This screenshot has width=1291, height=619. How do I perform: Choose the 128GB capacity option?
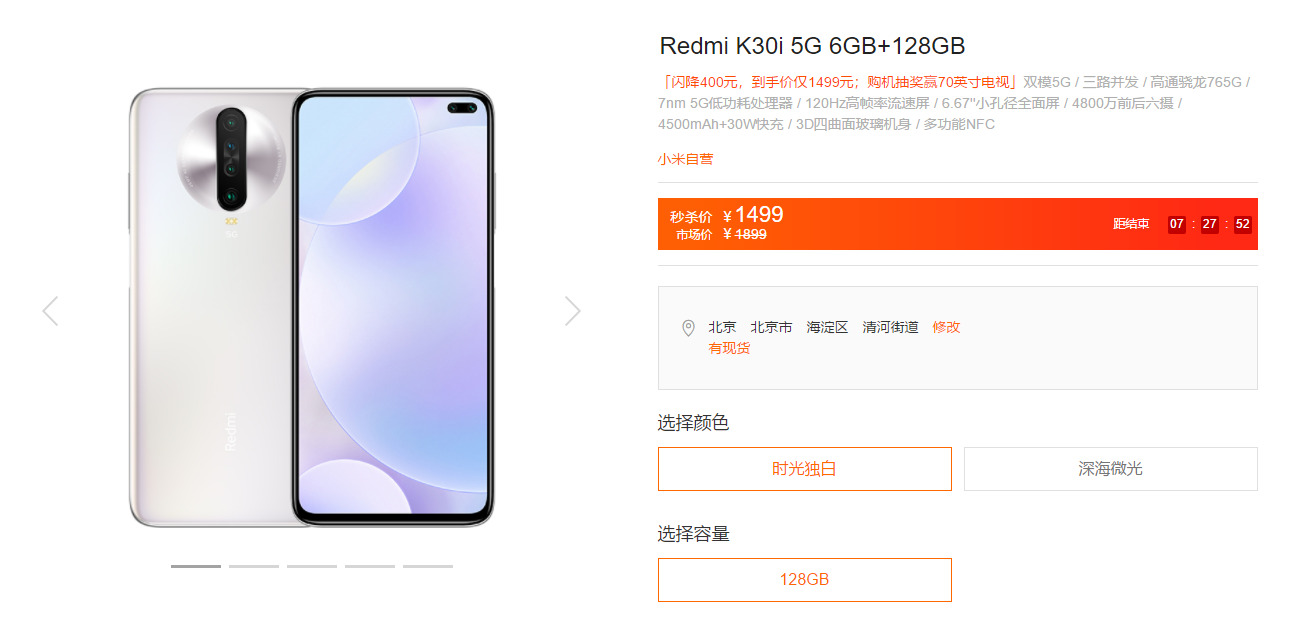point(805,580)
